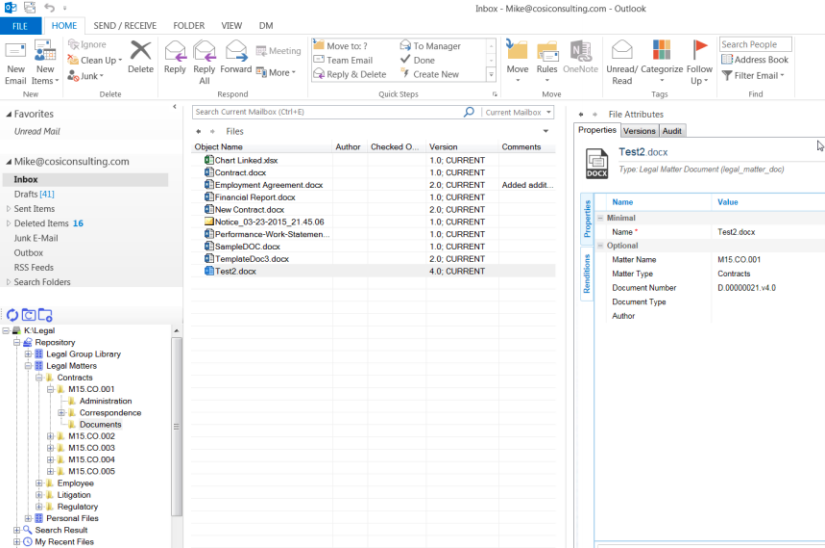
Task: Switch to the SEND / RECEIVE tab
Action: click(x=125, y=26)
